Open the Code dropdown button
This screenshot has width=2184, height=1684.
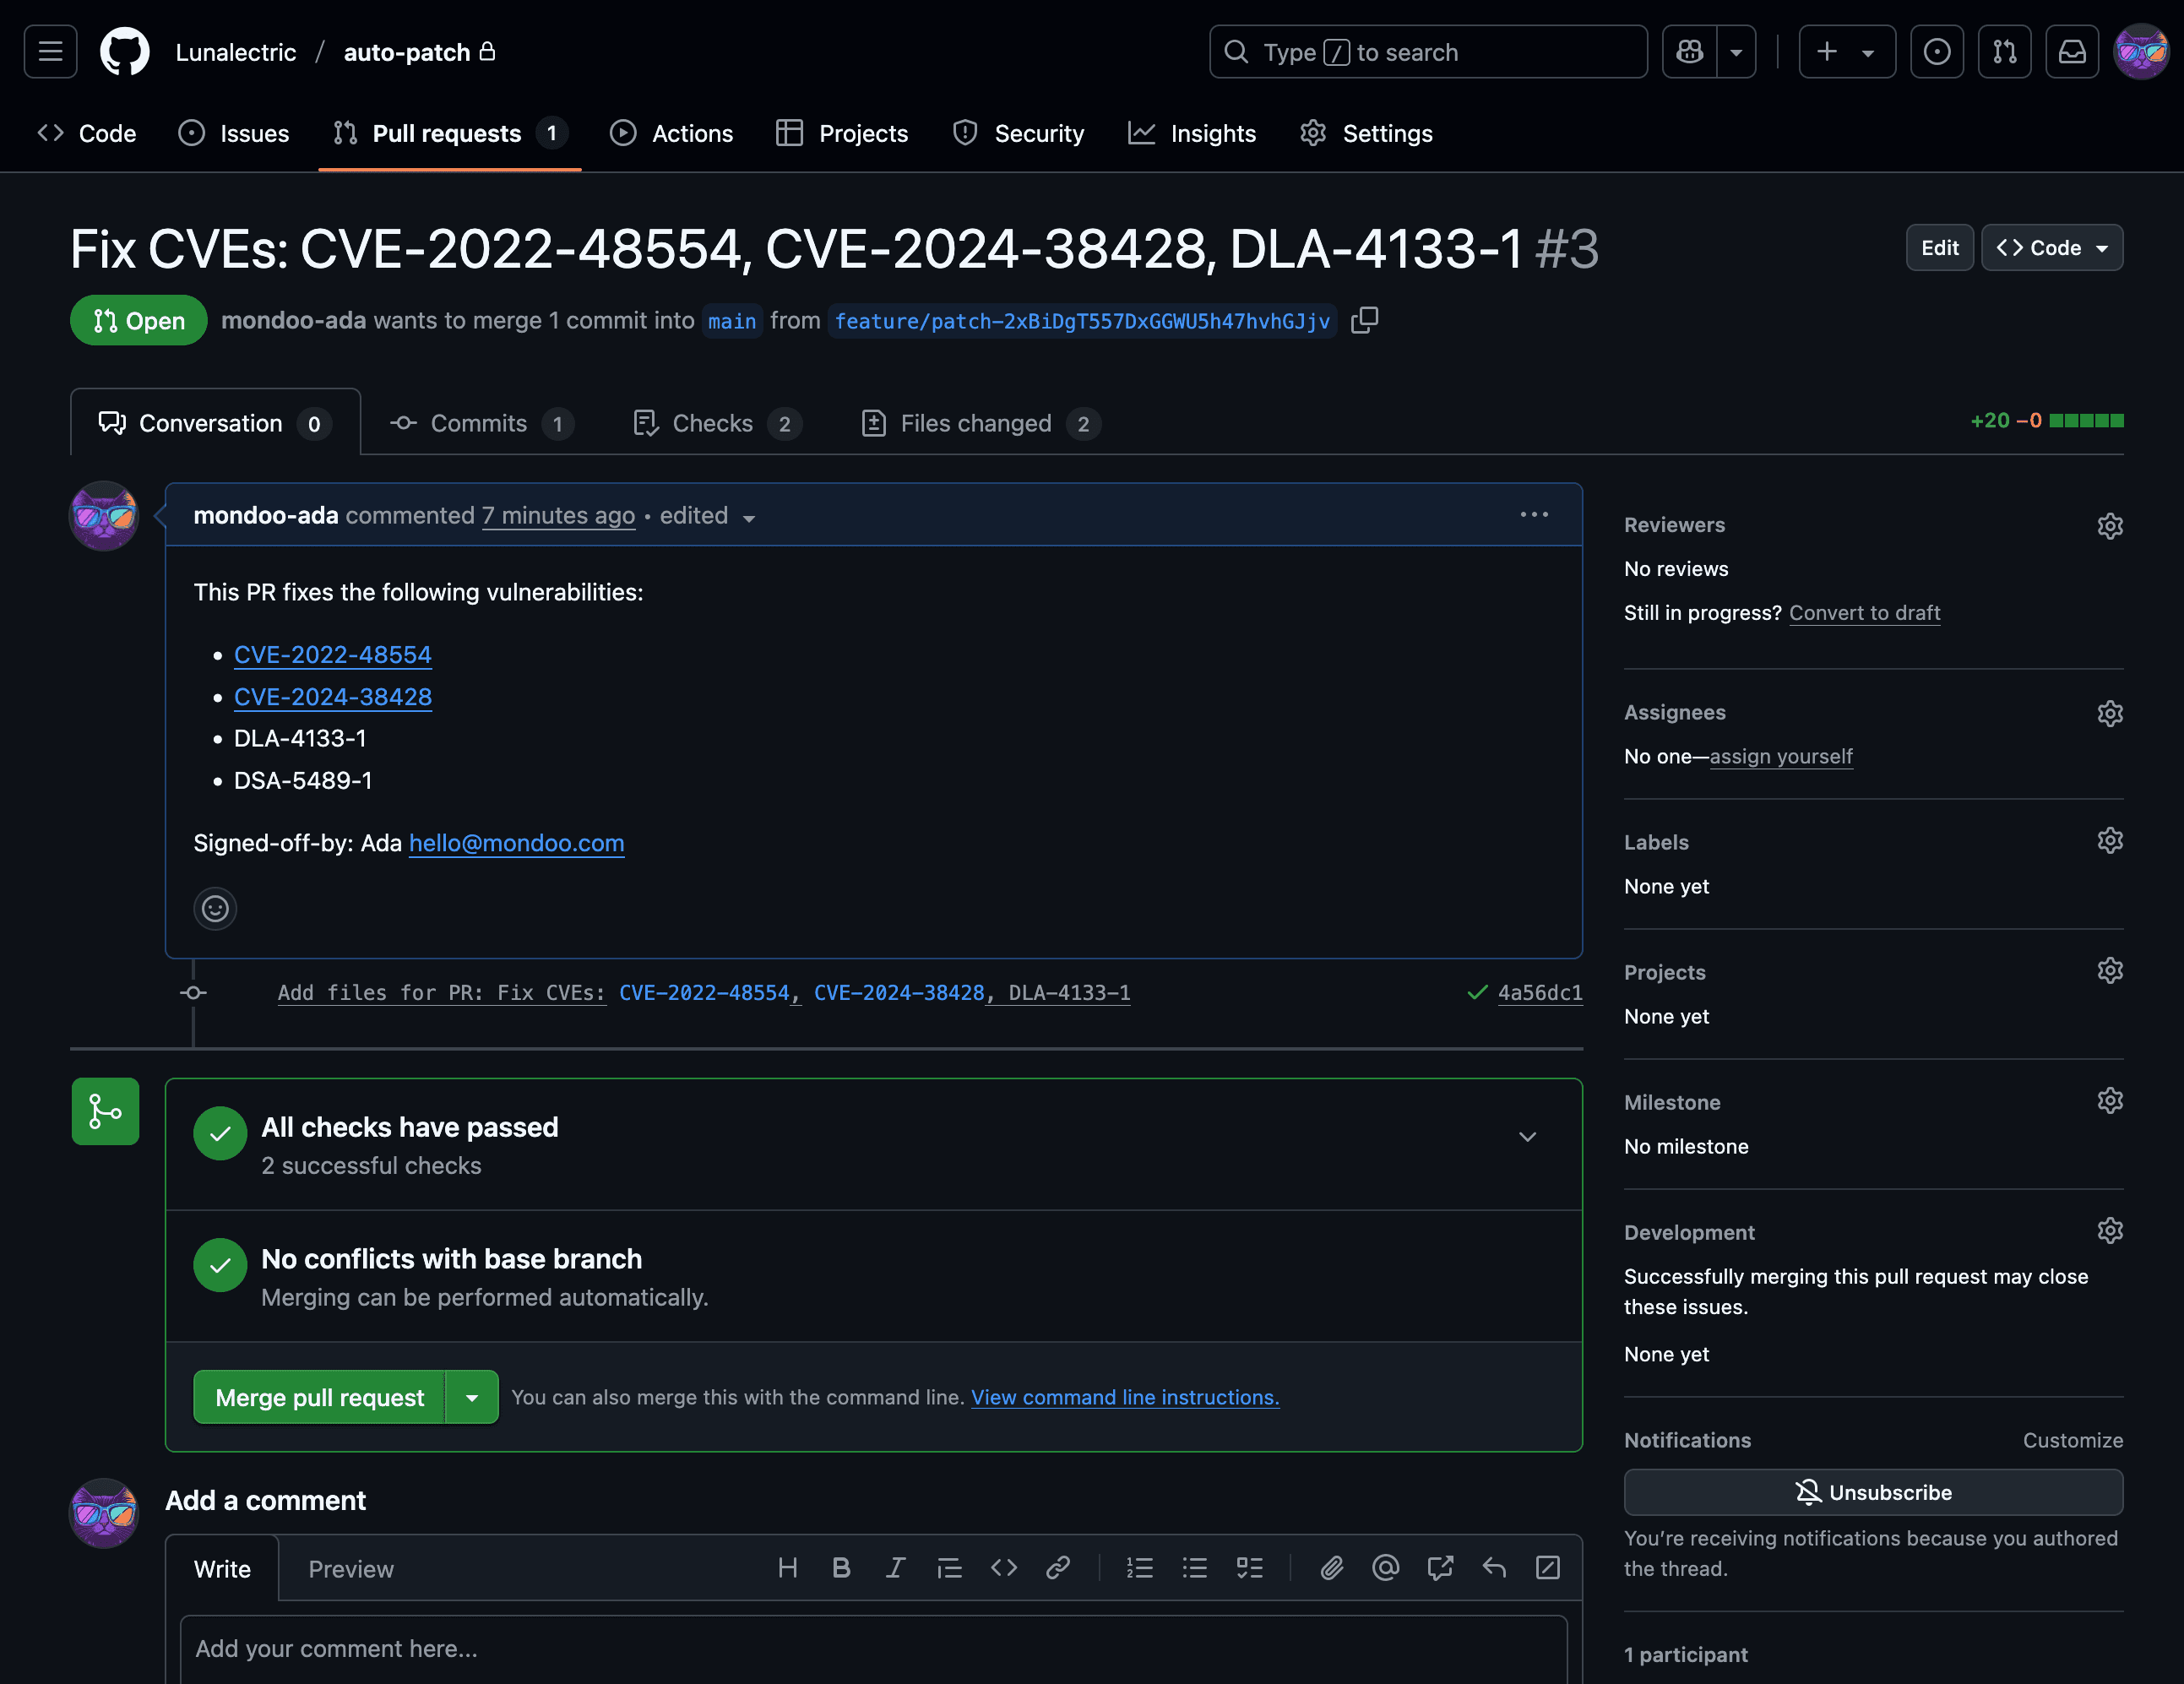click(x=2051, y=248)
